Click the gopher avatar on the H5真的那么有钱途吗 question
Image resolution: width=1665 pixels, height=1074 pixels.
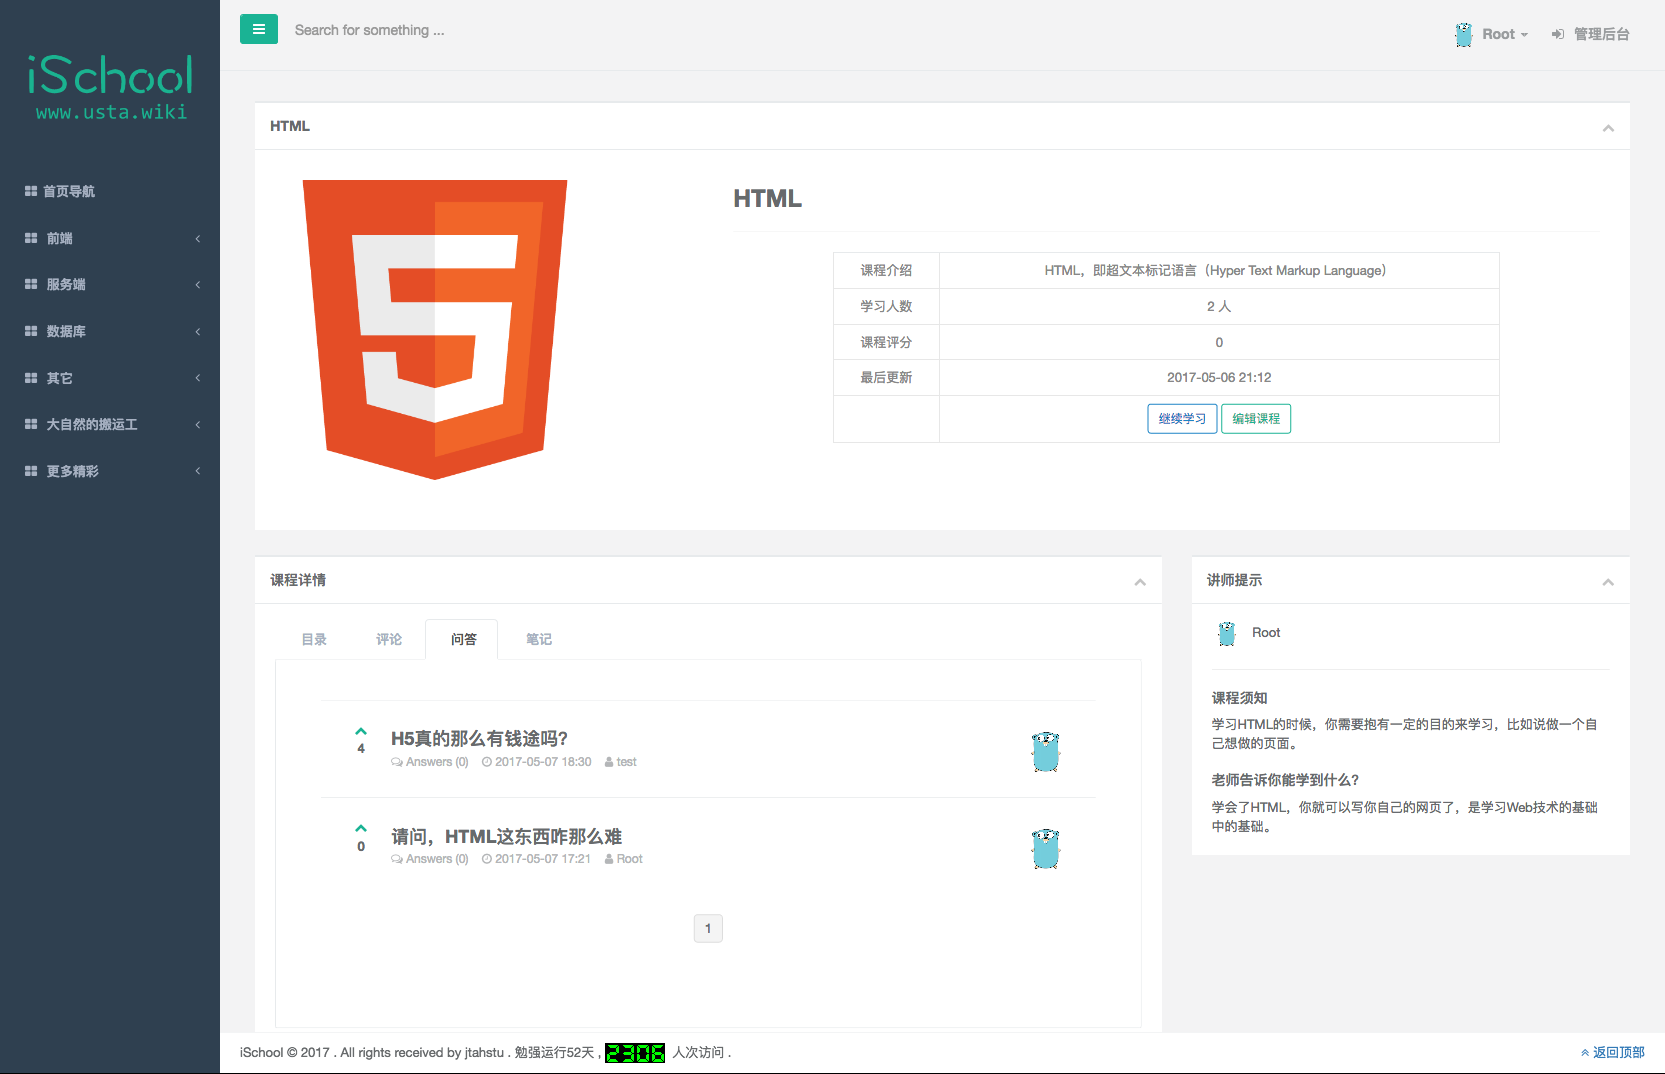(1045, 751)
